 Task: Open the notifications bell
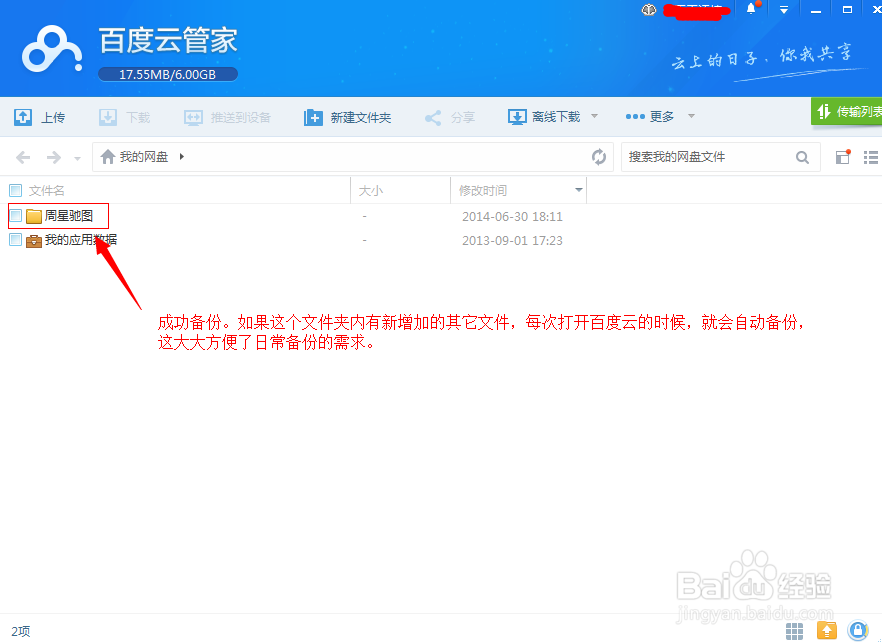pyautogui.click(x=752, y=9)
